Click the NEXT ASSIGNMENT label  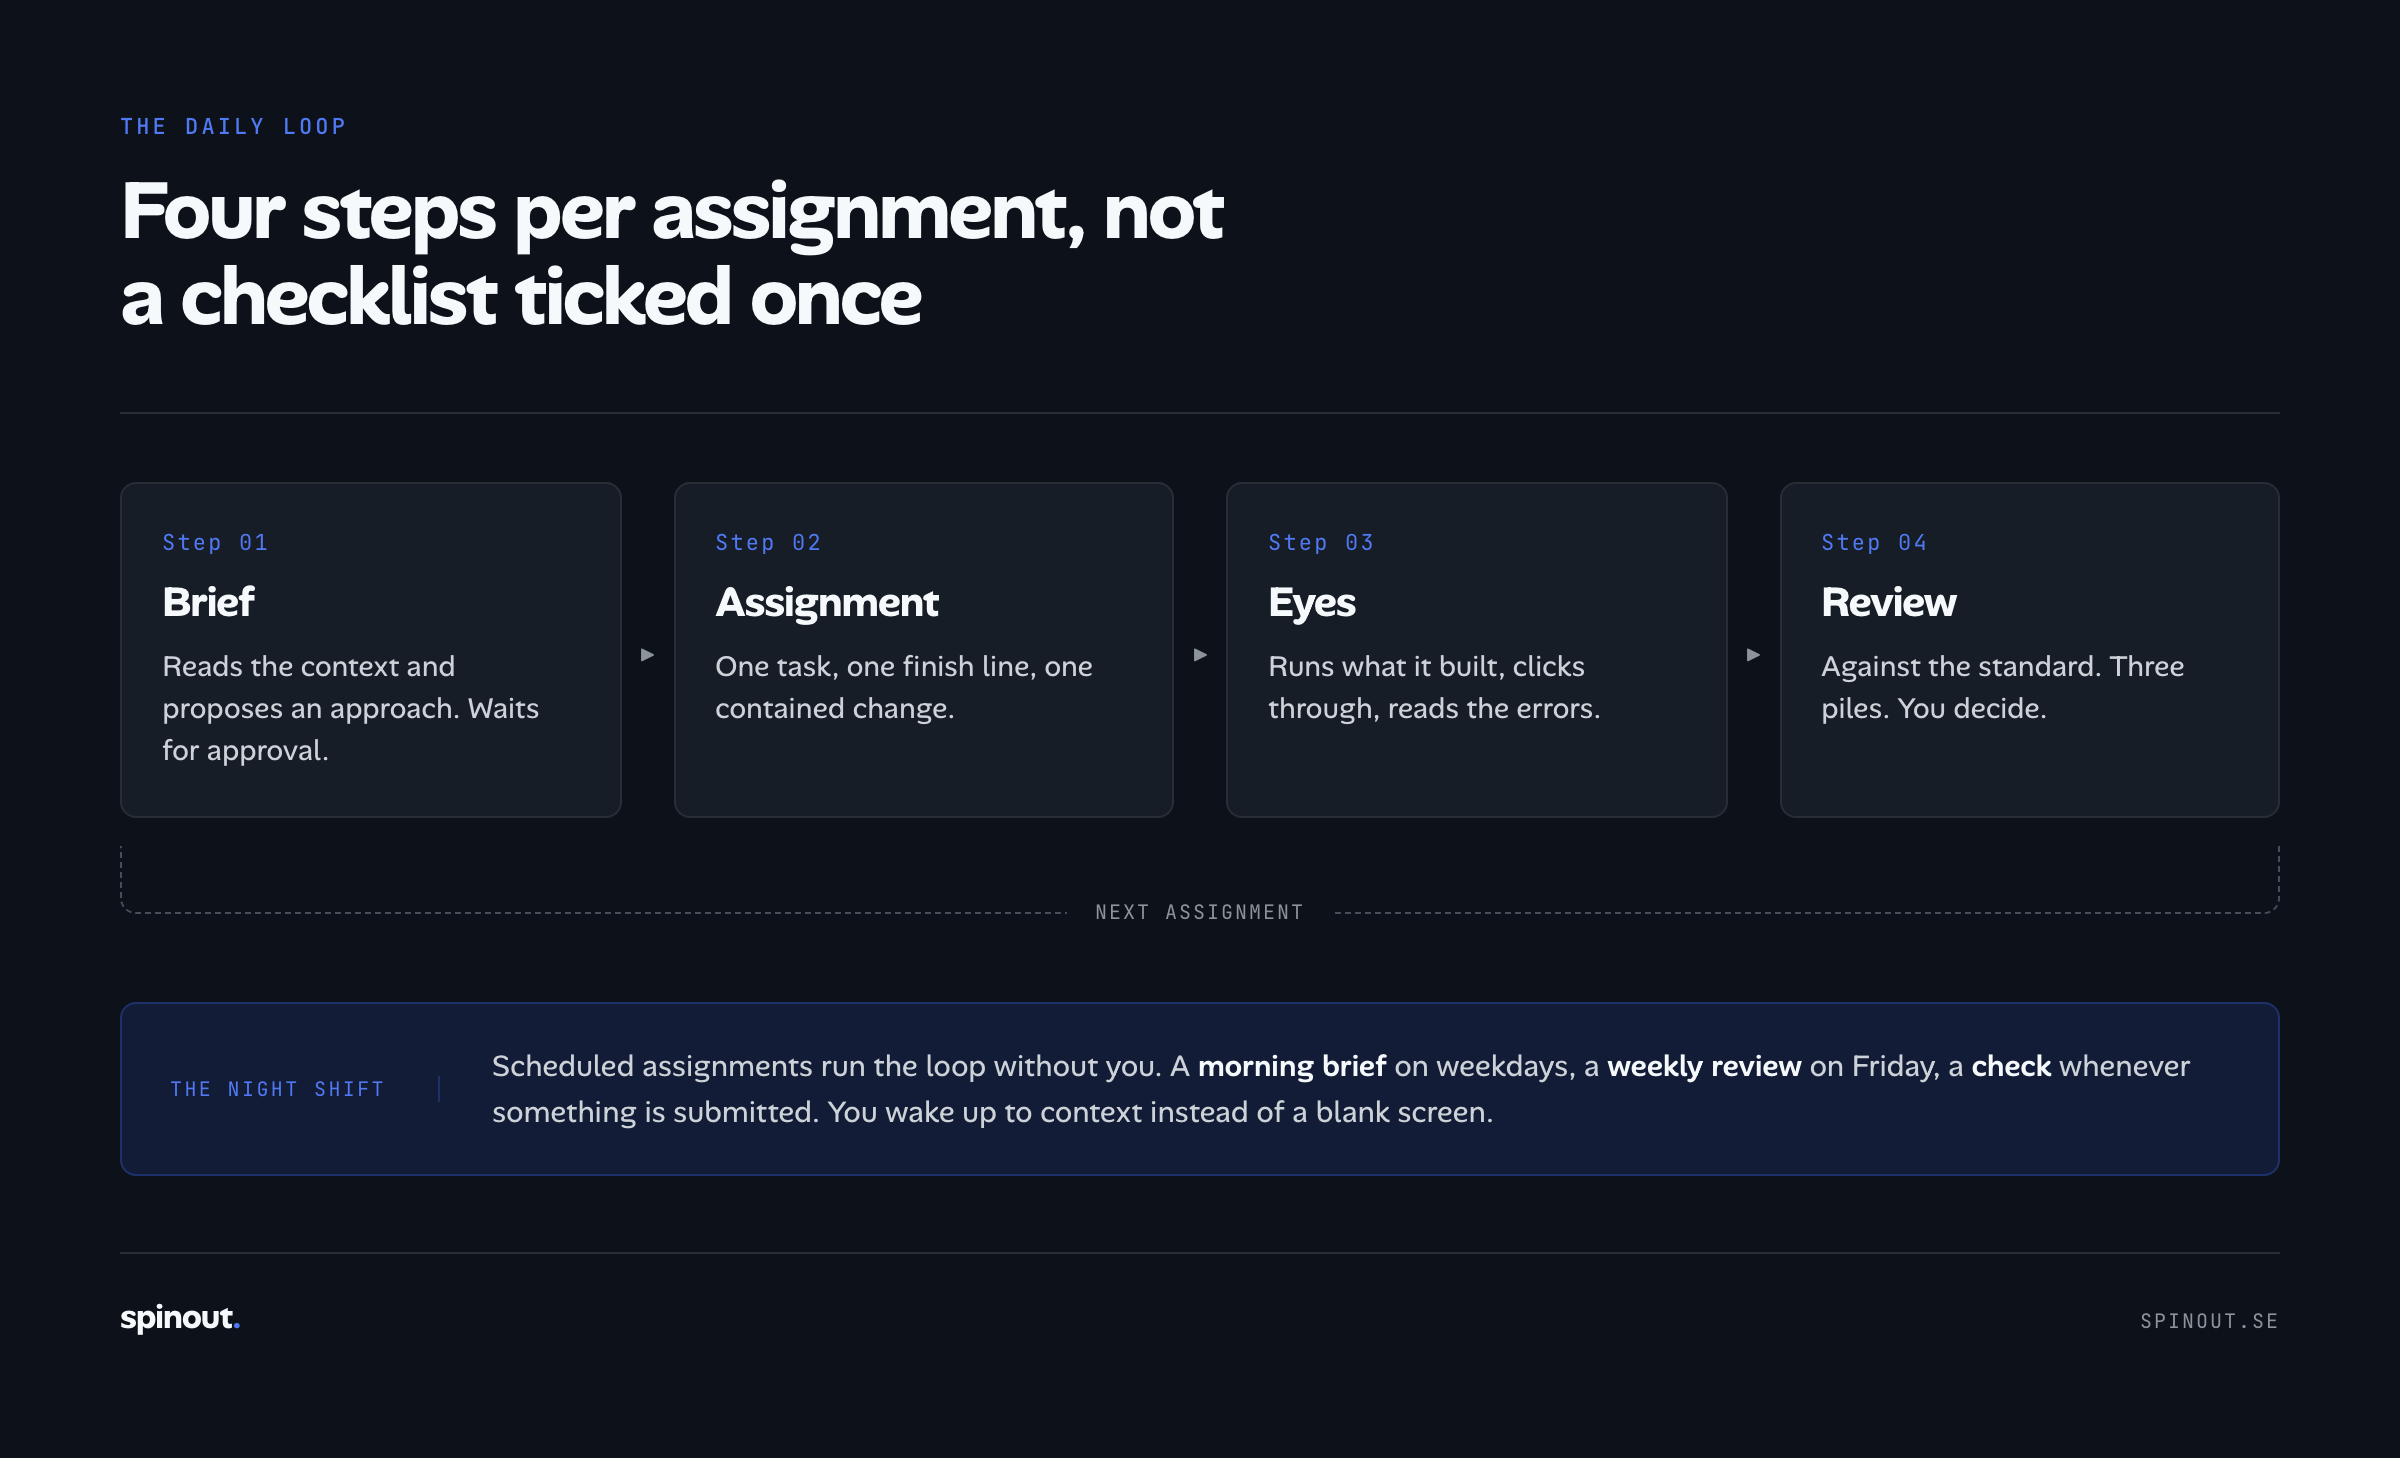point(1200,912)
